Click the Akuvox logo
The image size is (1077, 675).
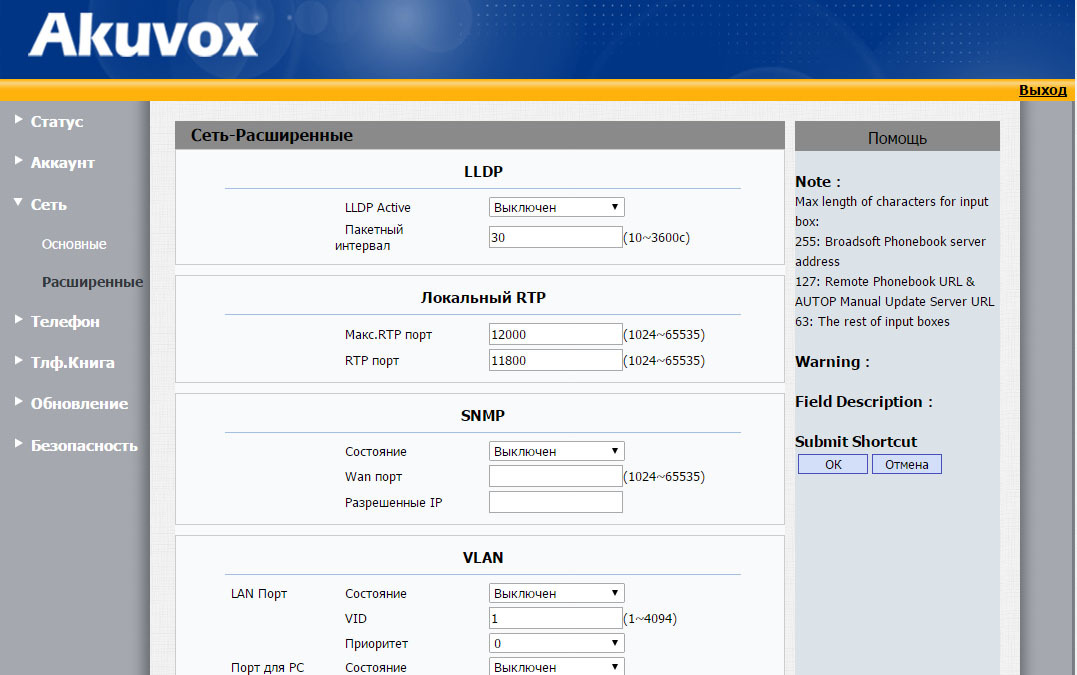143,35
